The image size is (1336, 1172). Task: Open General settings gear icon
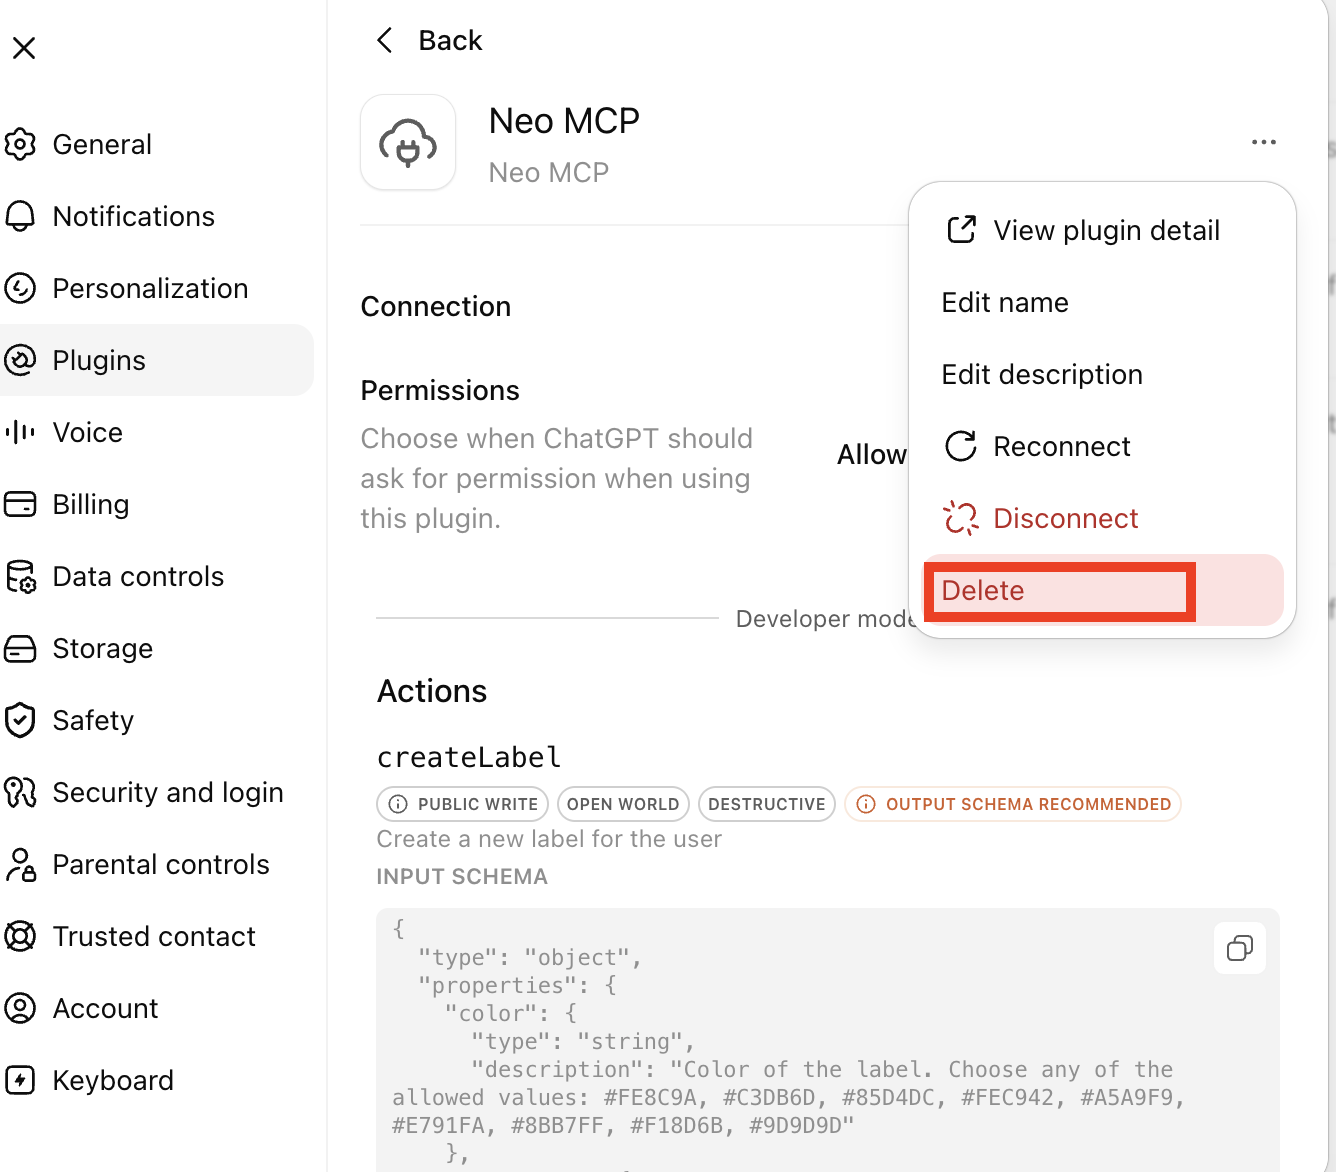pos(20,144)
